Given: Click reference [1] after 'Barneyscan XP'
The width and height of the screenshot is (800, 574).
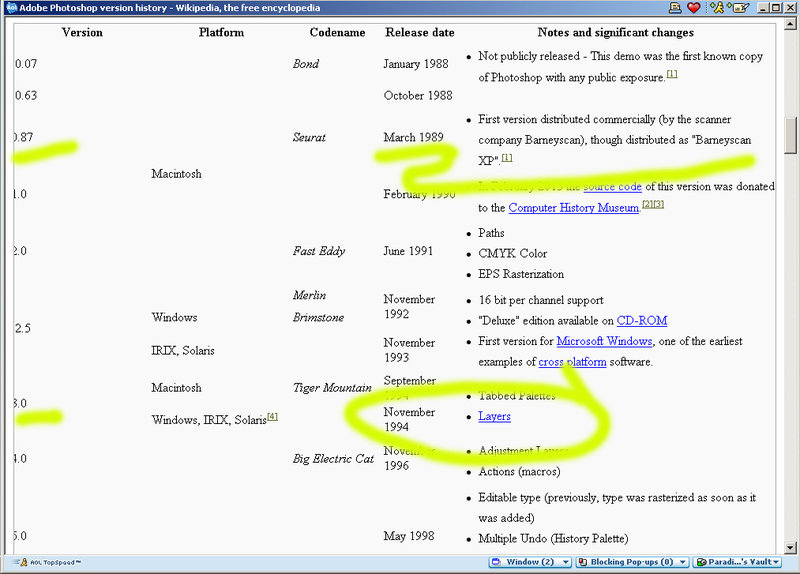Looking at the screenshot, I should pos(507,158).
